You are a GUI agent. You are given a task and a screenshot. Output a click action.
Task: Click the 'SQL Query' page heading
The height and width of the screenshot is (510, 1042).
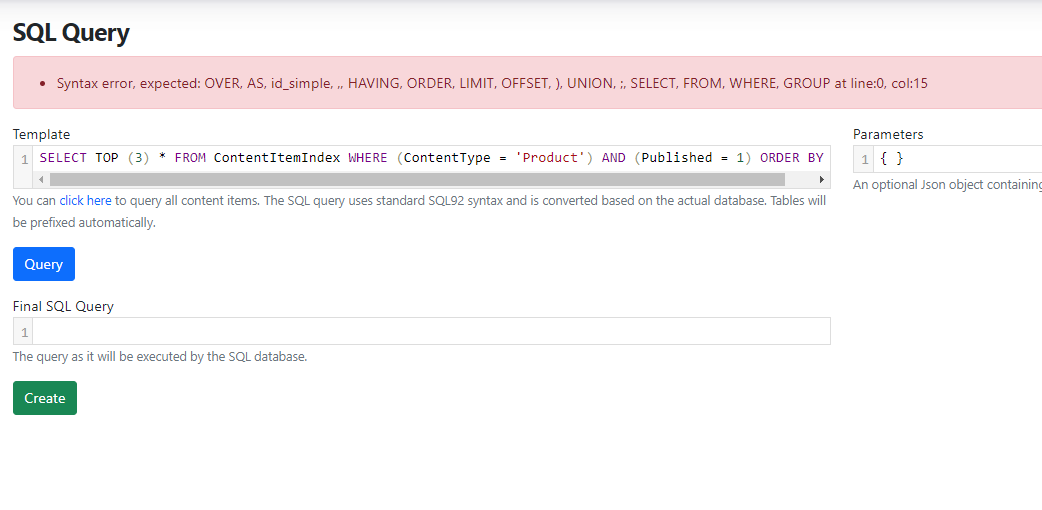(x=71, y=33)
